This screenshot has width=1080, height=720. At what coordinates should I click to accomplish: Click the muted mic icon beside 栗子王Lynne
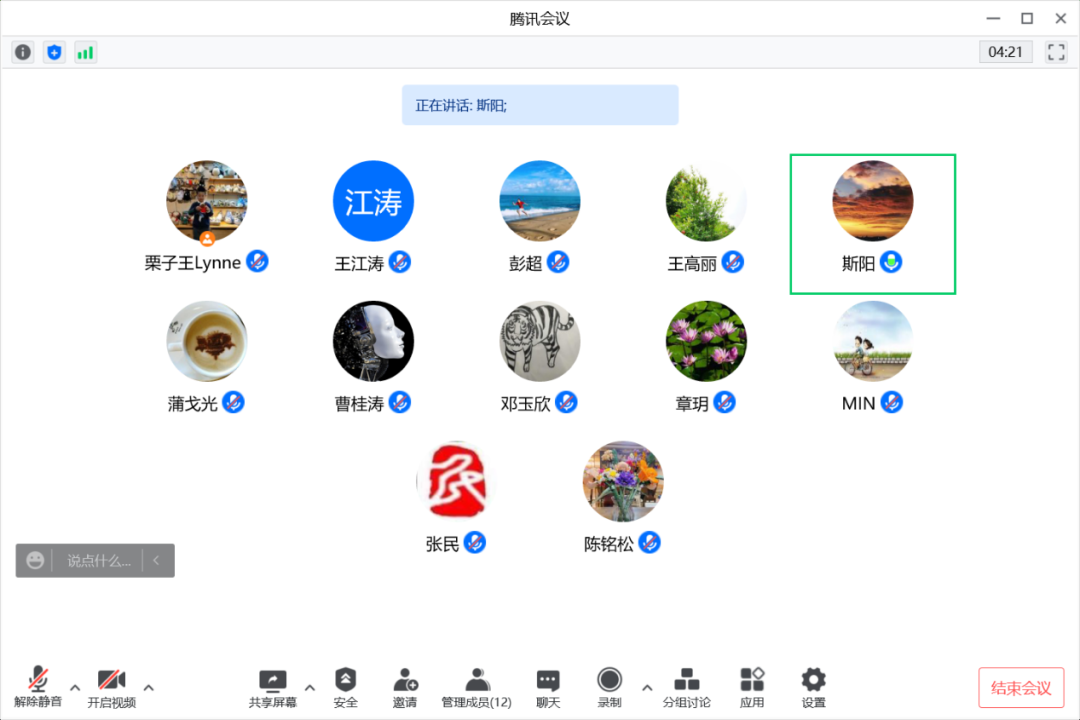pyautogui.click(x=258, y=262)
